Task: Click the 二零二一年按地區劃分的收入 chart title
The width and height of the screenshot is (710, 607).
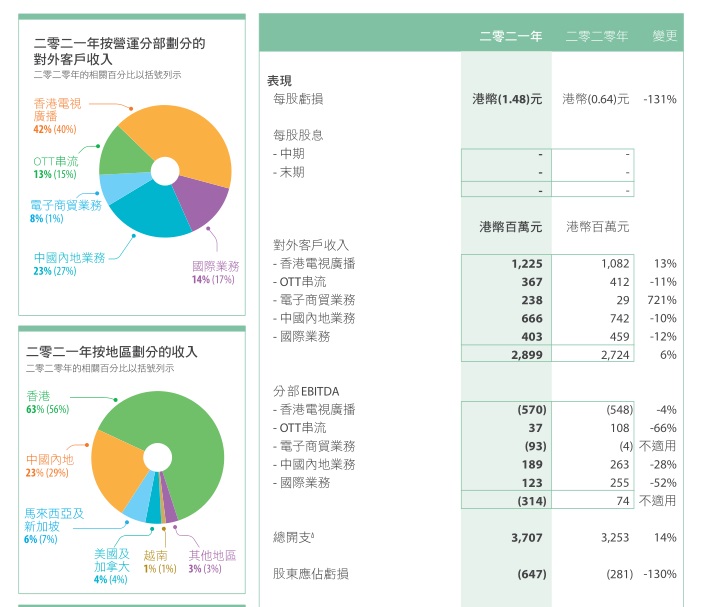Action: tap(112, 352)
